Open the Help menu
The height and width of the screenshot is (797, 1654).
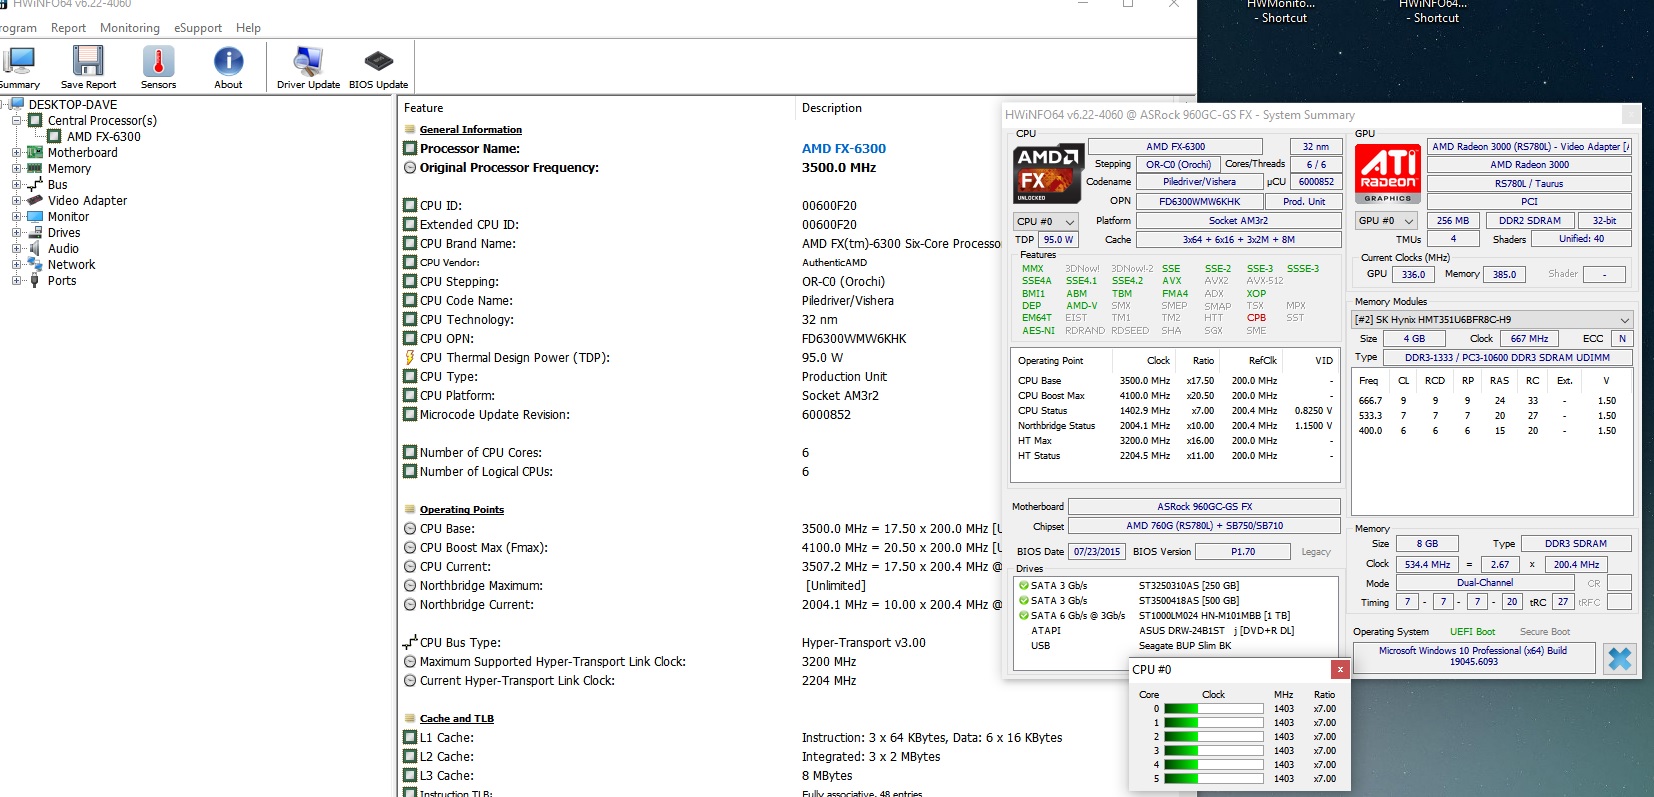pyautogui.click(x=248, y=28)
